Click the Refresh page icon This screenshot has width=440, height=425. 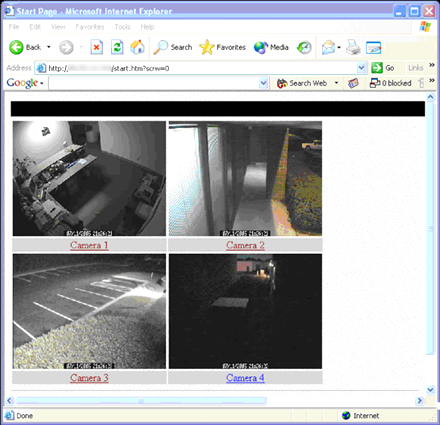click(117, 47)
